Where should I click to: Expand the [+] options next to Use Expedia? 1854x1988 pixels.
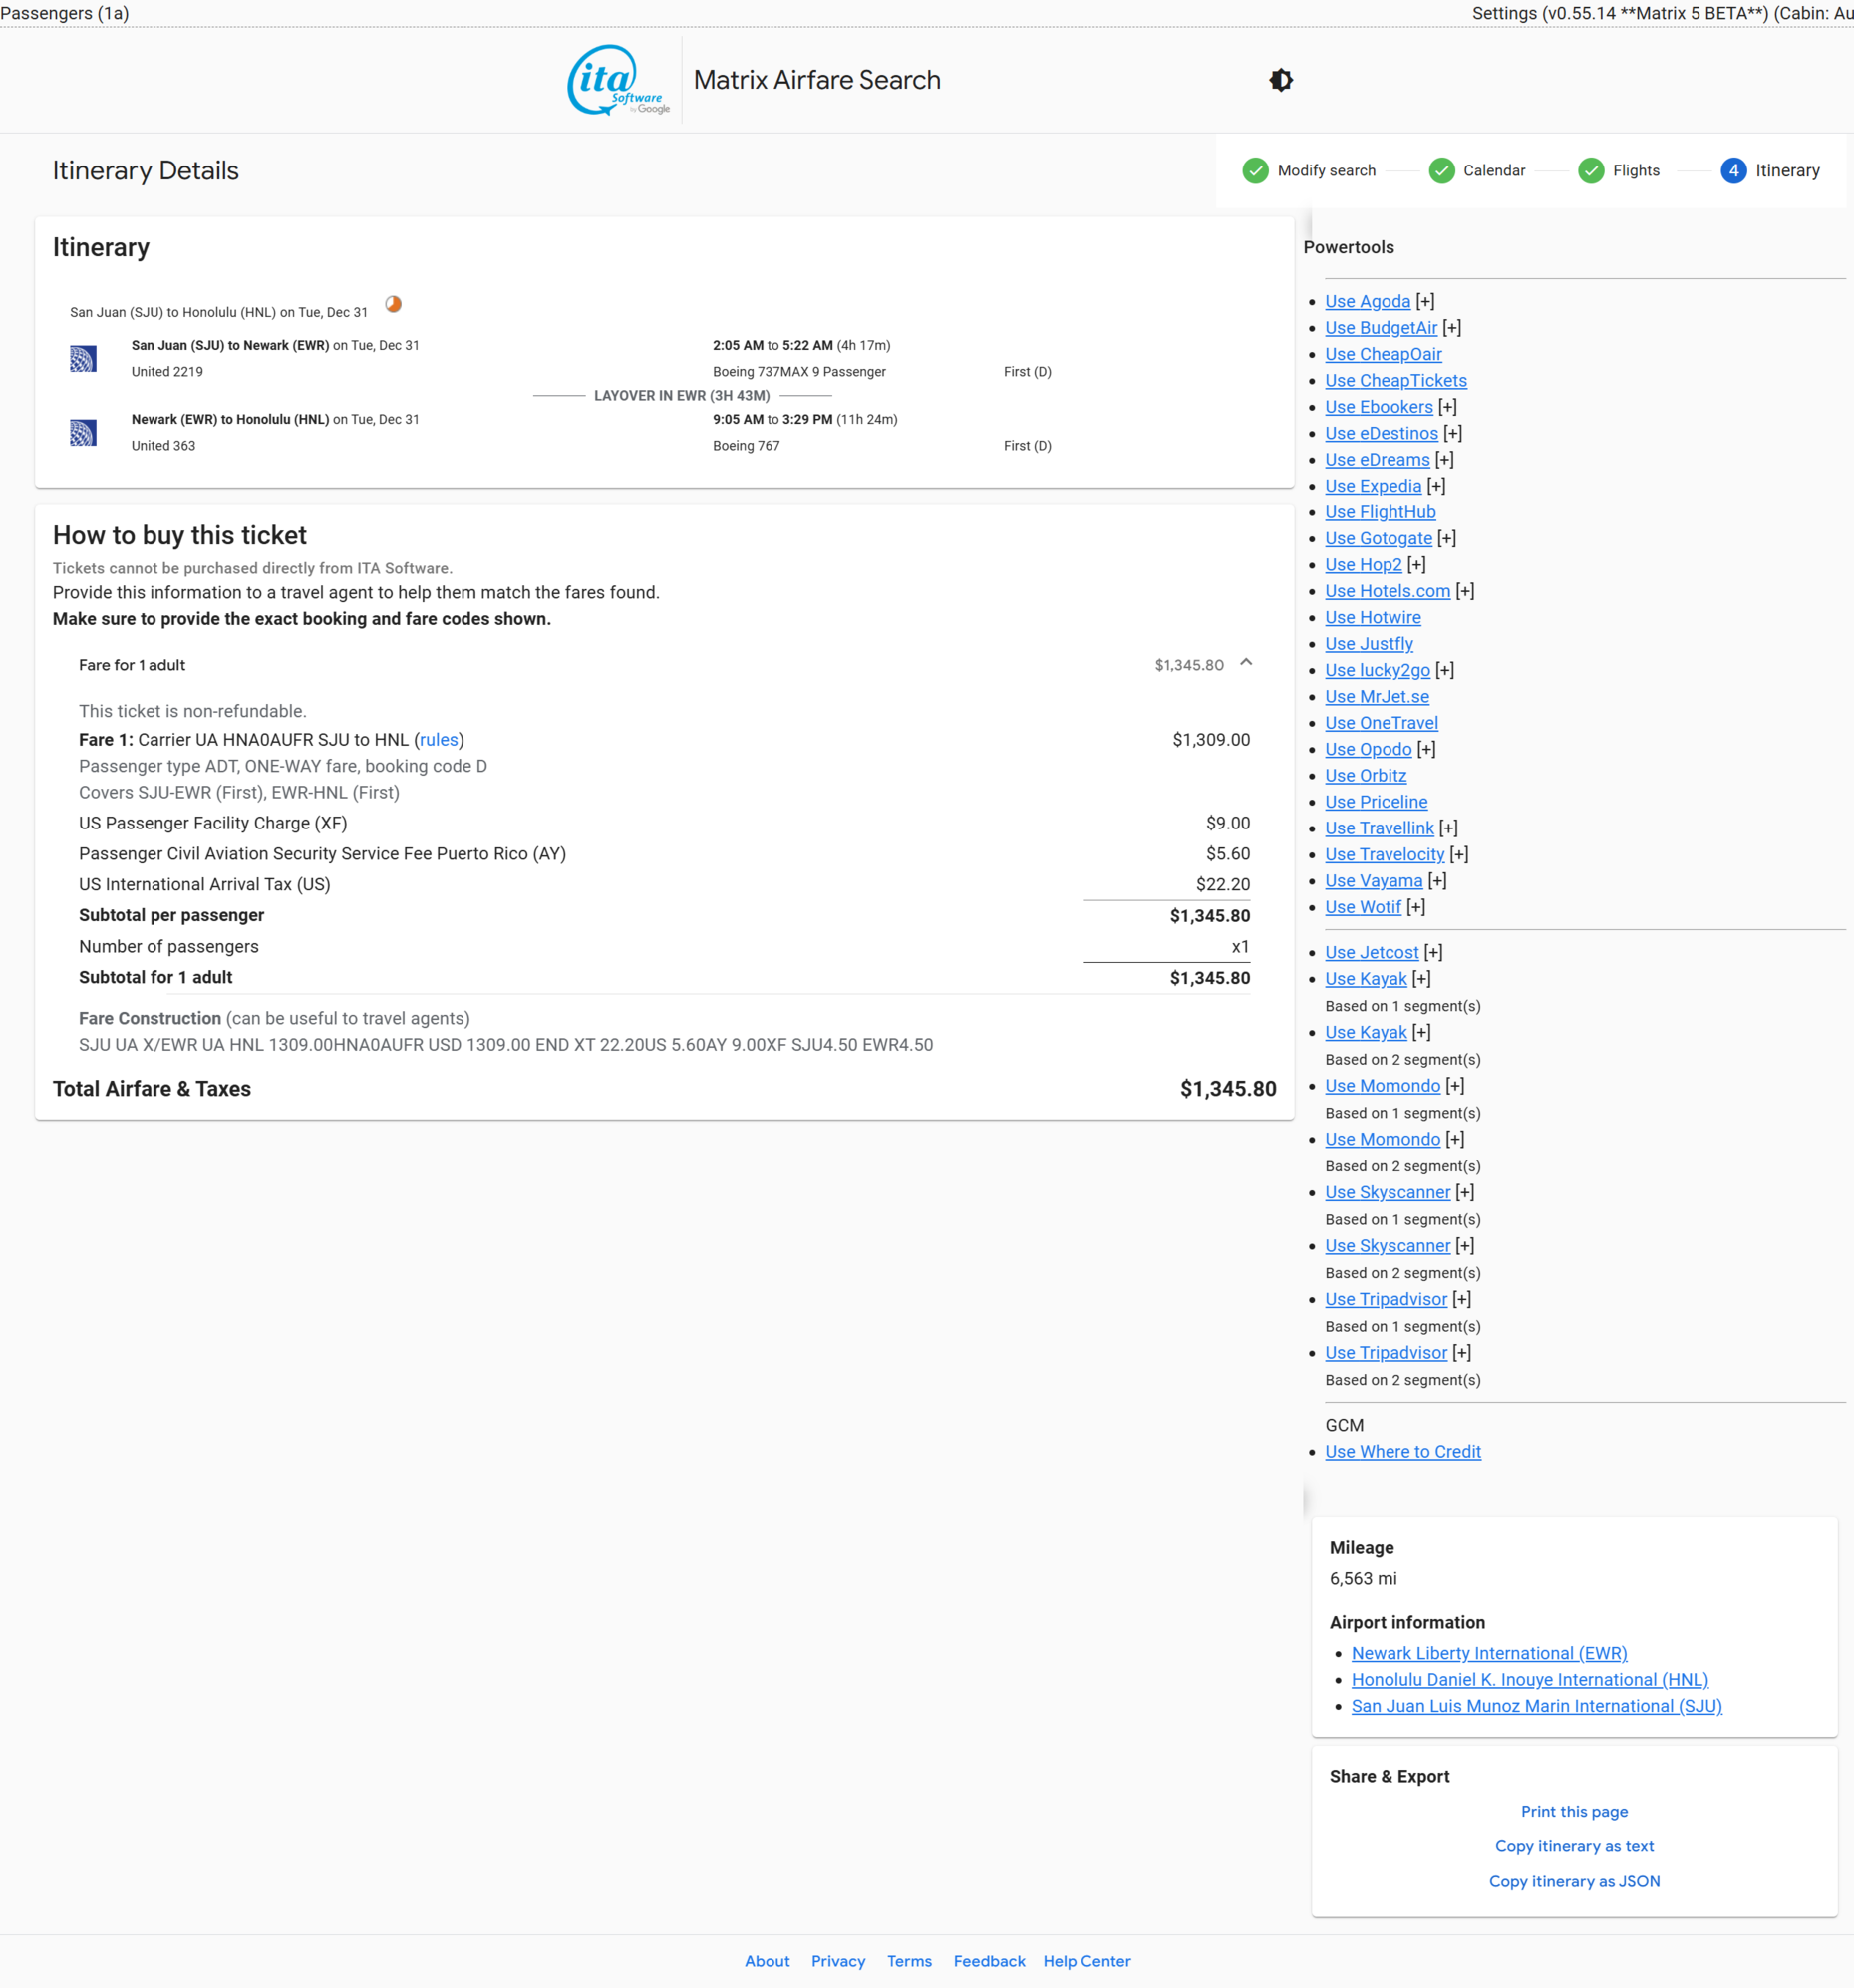[1436, 486]
